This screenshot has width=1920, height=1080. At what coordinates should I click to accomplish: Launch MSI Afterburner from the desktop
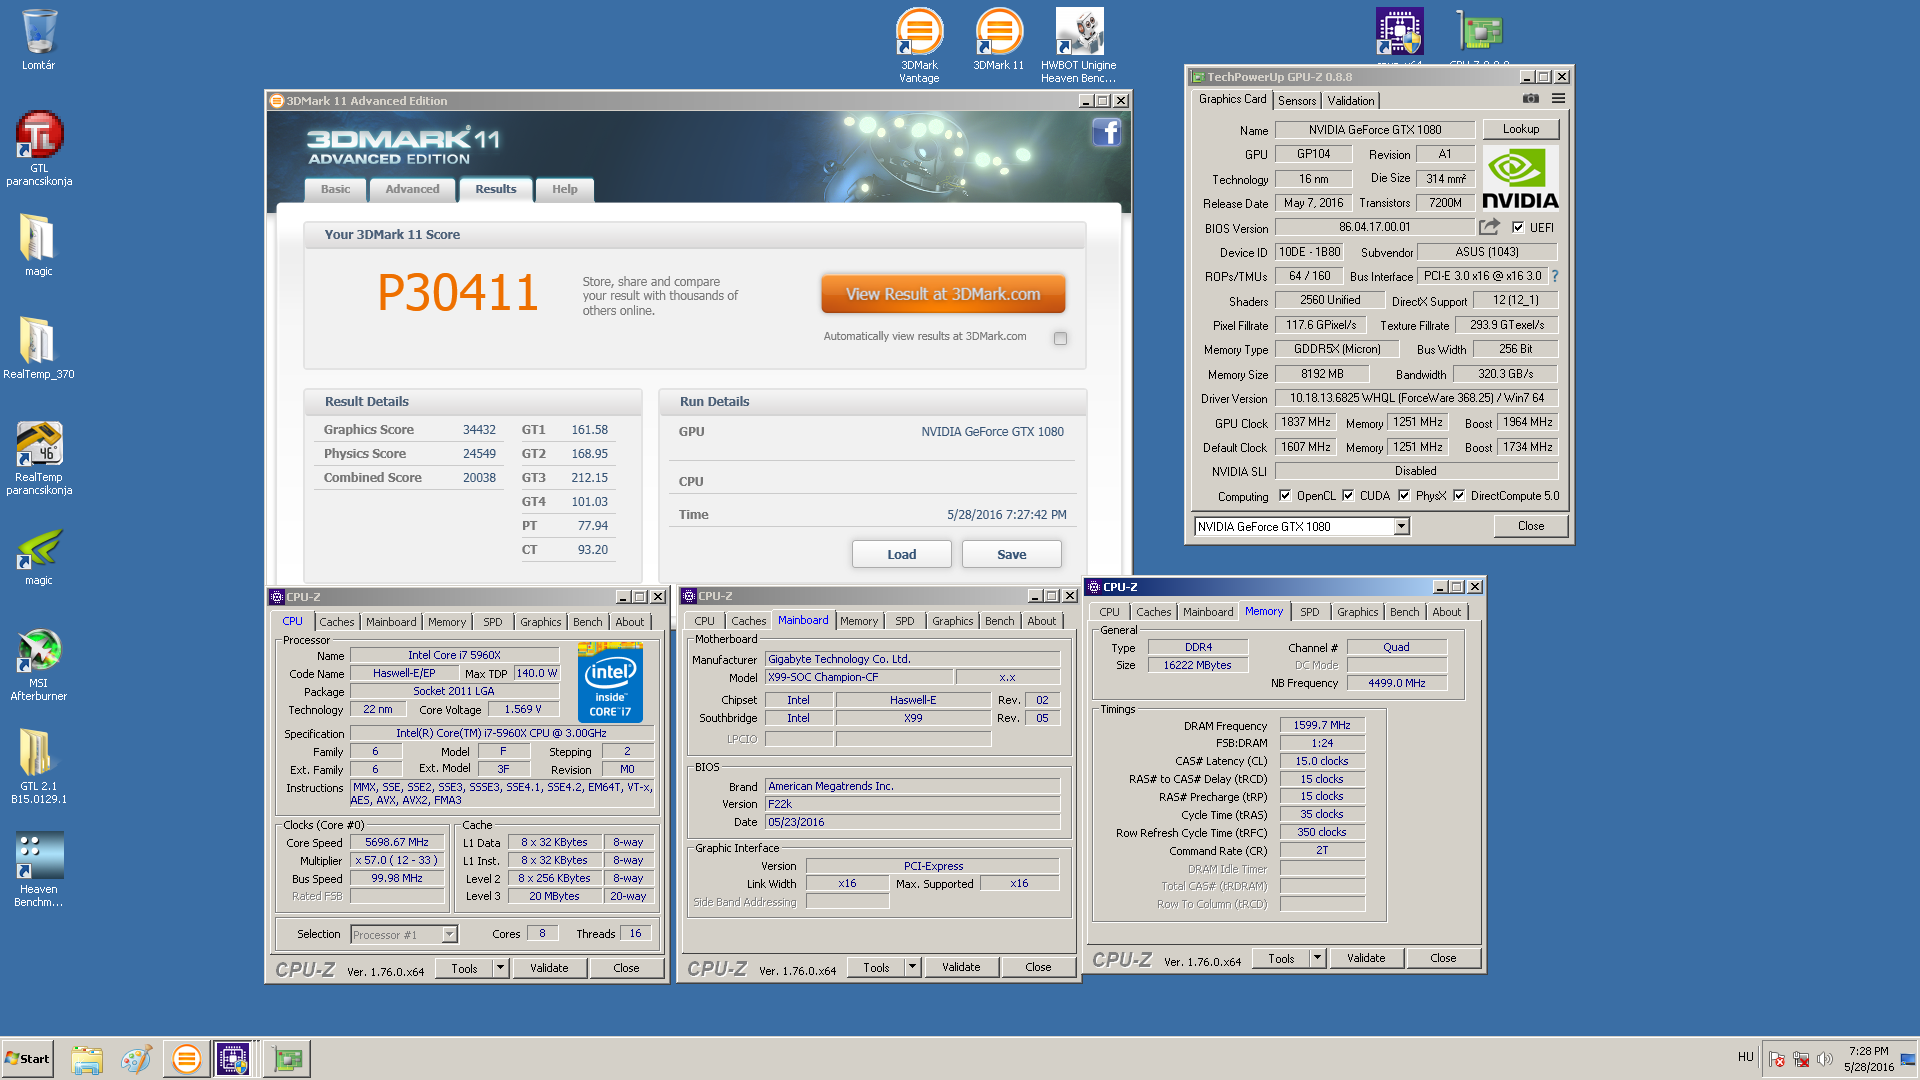tap(39, 664)
